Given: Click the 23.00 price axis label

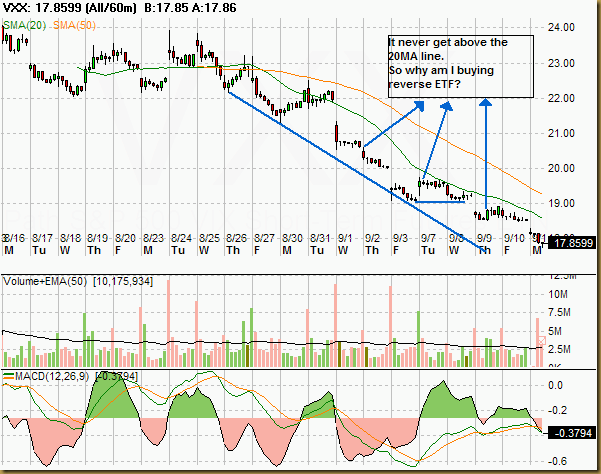Looking at the screenshot, I should [x=562, y=63].
